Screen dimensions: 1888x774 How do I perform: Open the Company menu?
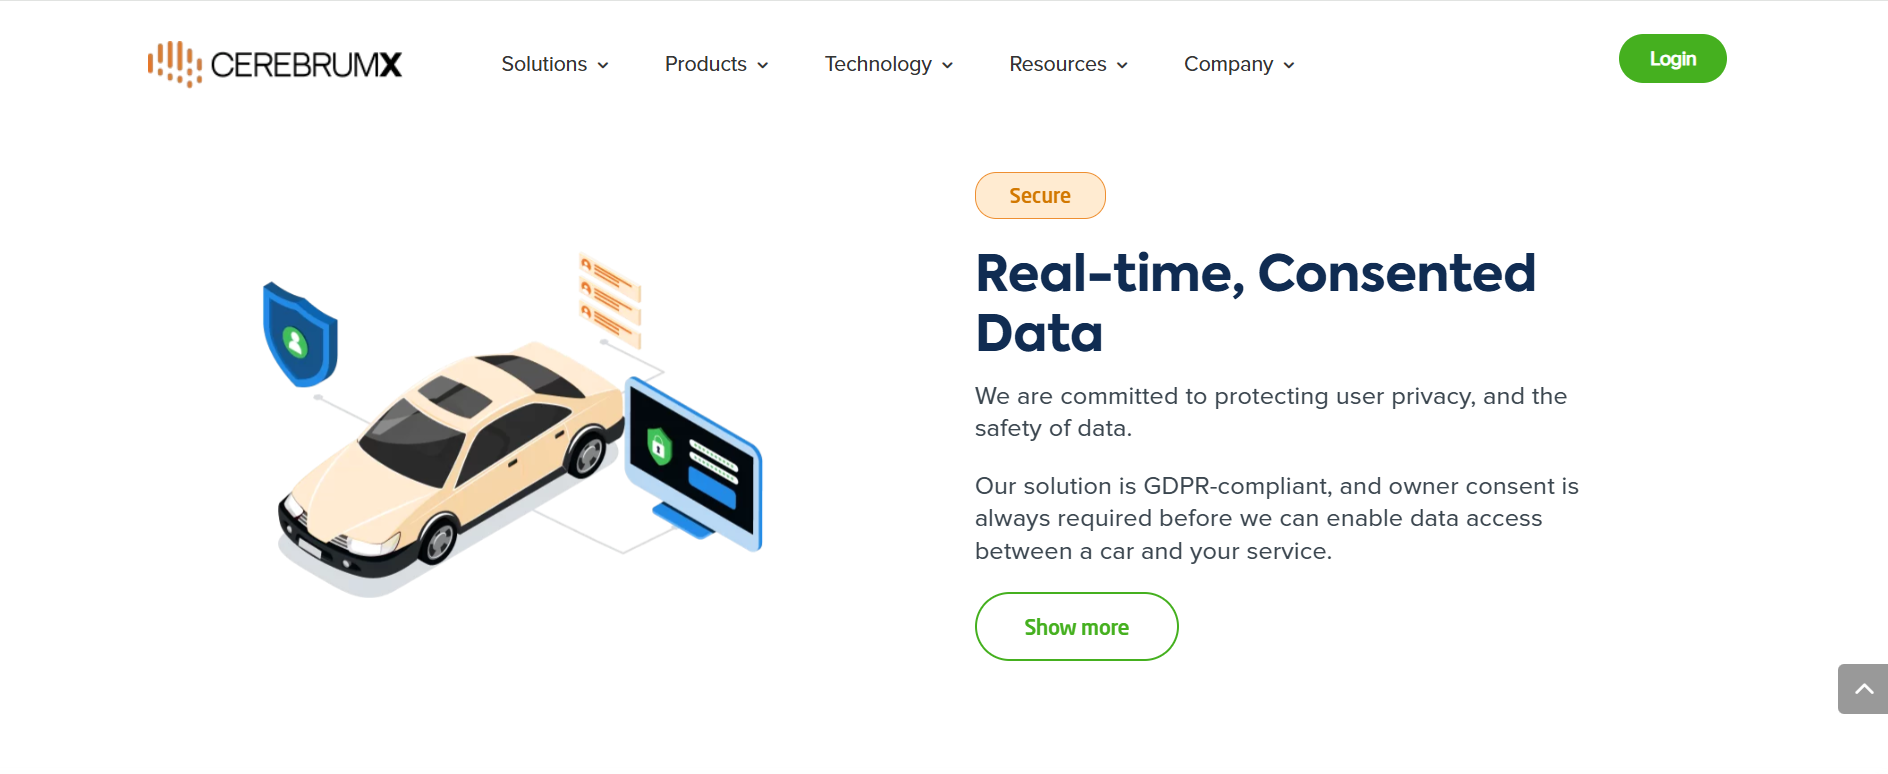click(1228, 64)
